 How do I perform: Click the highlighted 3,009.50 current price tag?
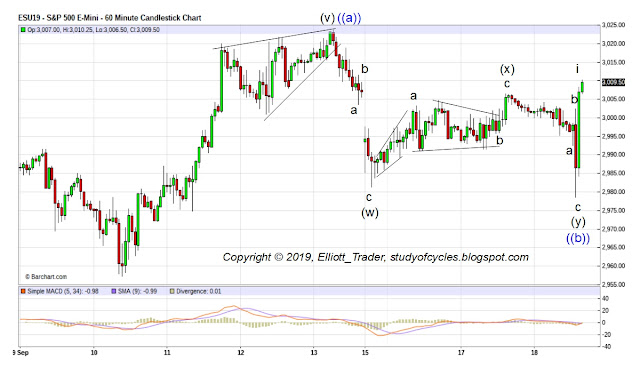coord(613,82)
